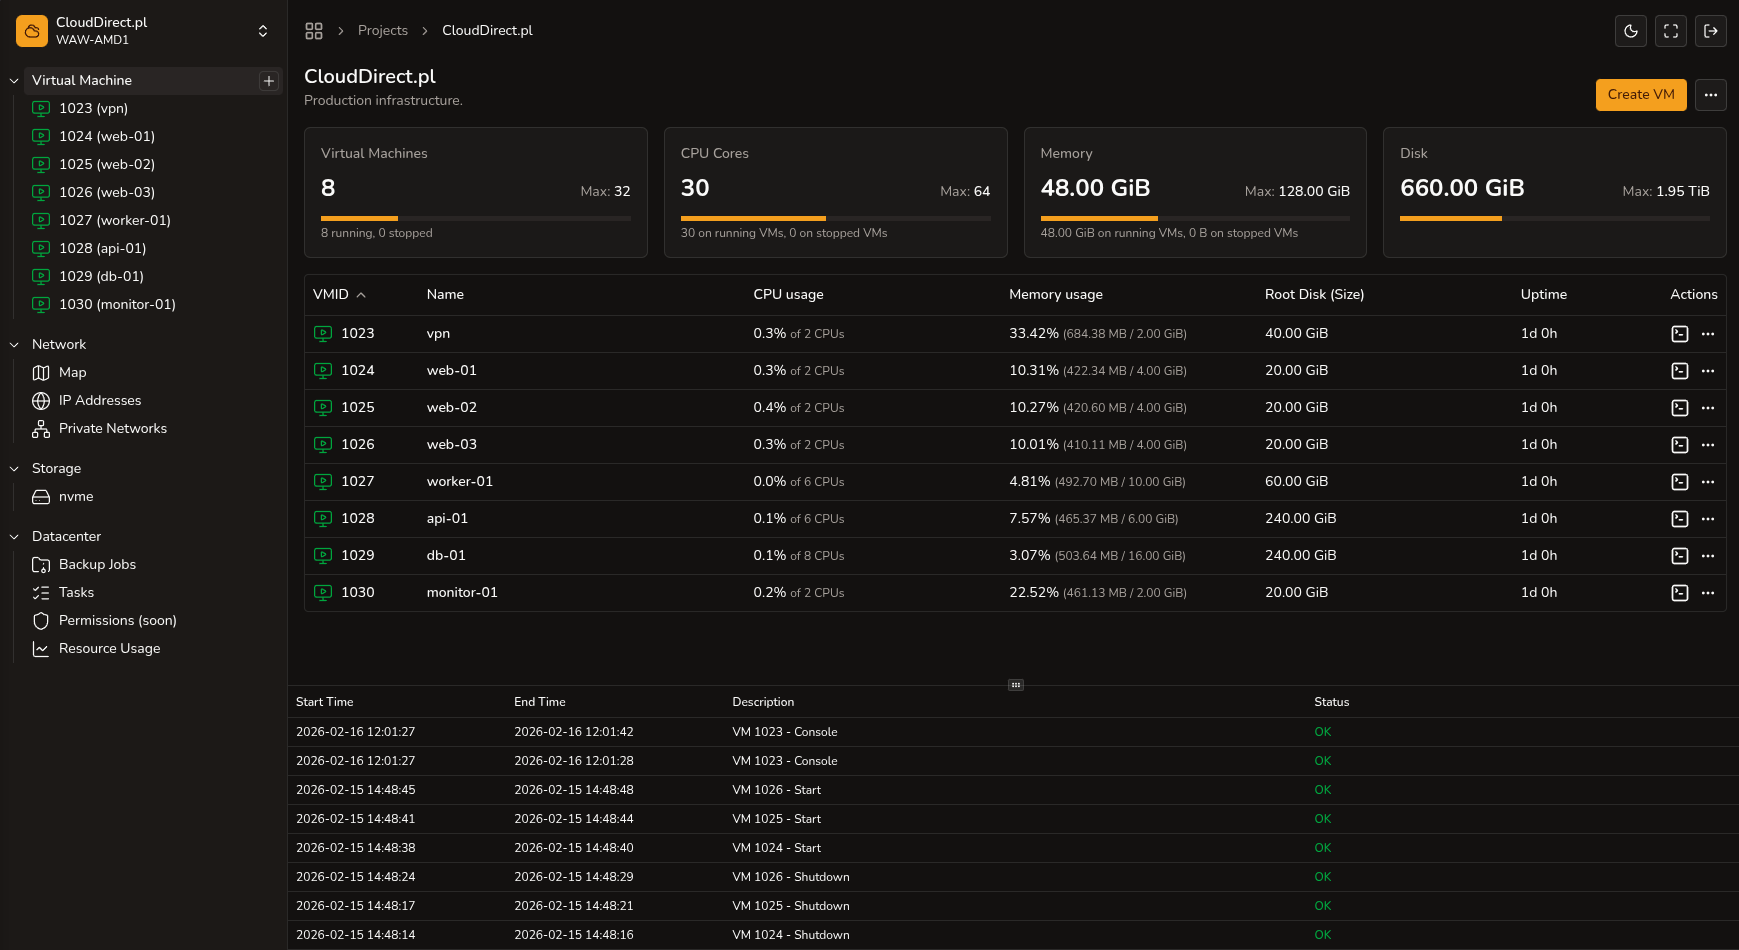
Task: Open the Network Map view
Action: point(72,372)
